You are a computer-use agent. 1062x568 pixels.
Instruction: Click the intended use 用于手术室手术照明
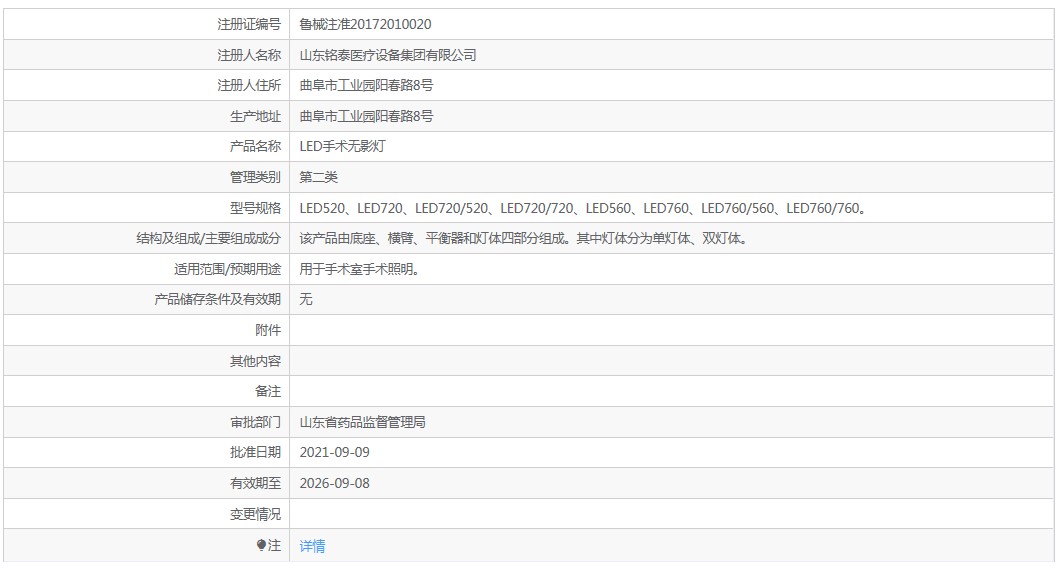360,269
